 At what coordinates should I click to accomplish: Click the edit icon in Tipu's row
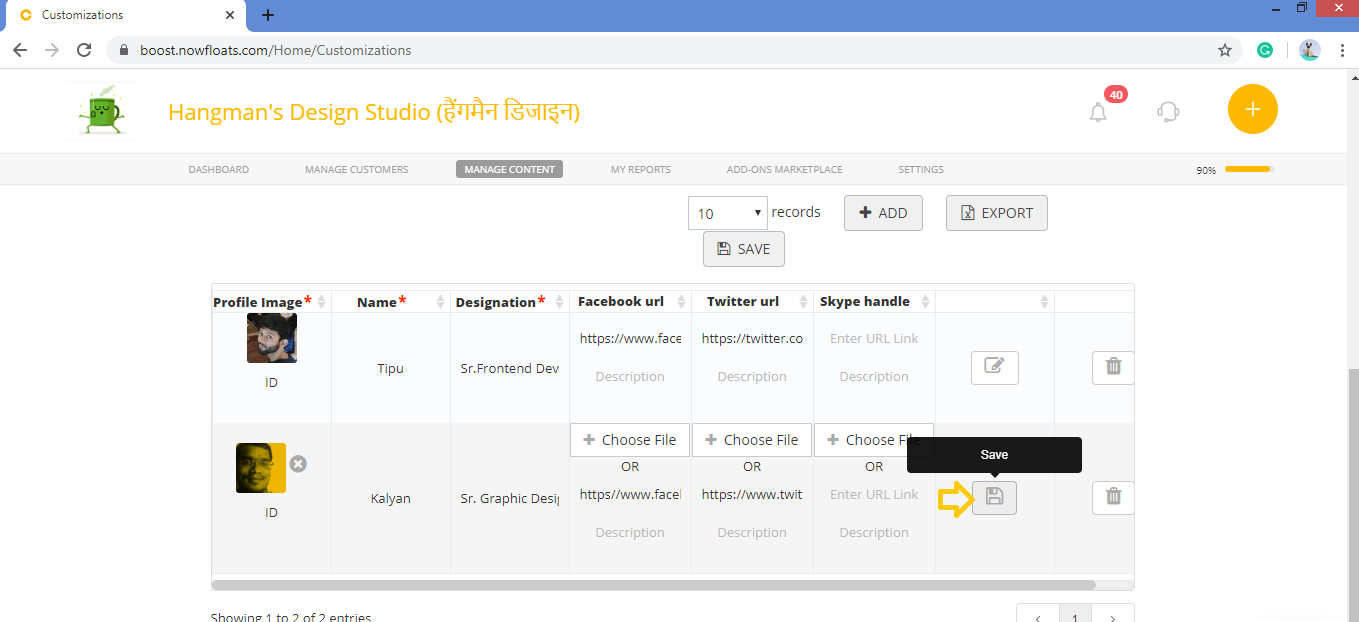[x=994, y=367]
